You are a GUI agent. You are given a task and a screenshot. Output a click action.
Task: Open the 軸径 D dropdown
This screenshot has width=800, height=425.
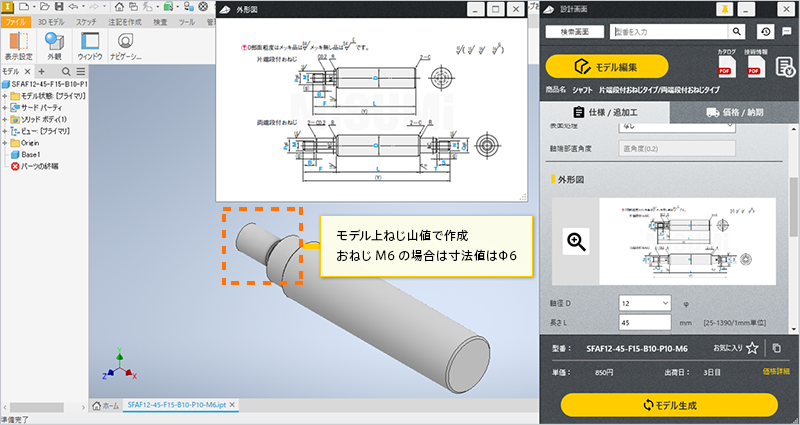tap(647, 302)
